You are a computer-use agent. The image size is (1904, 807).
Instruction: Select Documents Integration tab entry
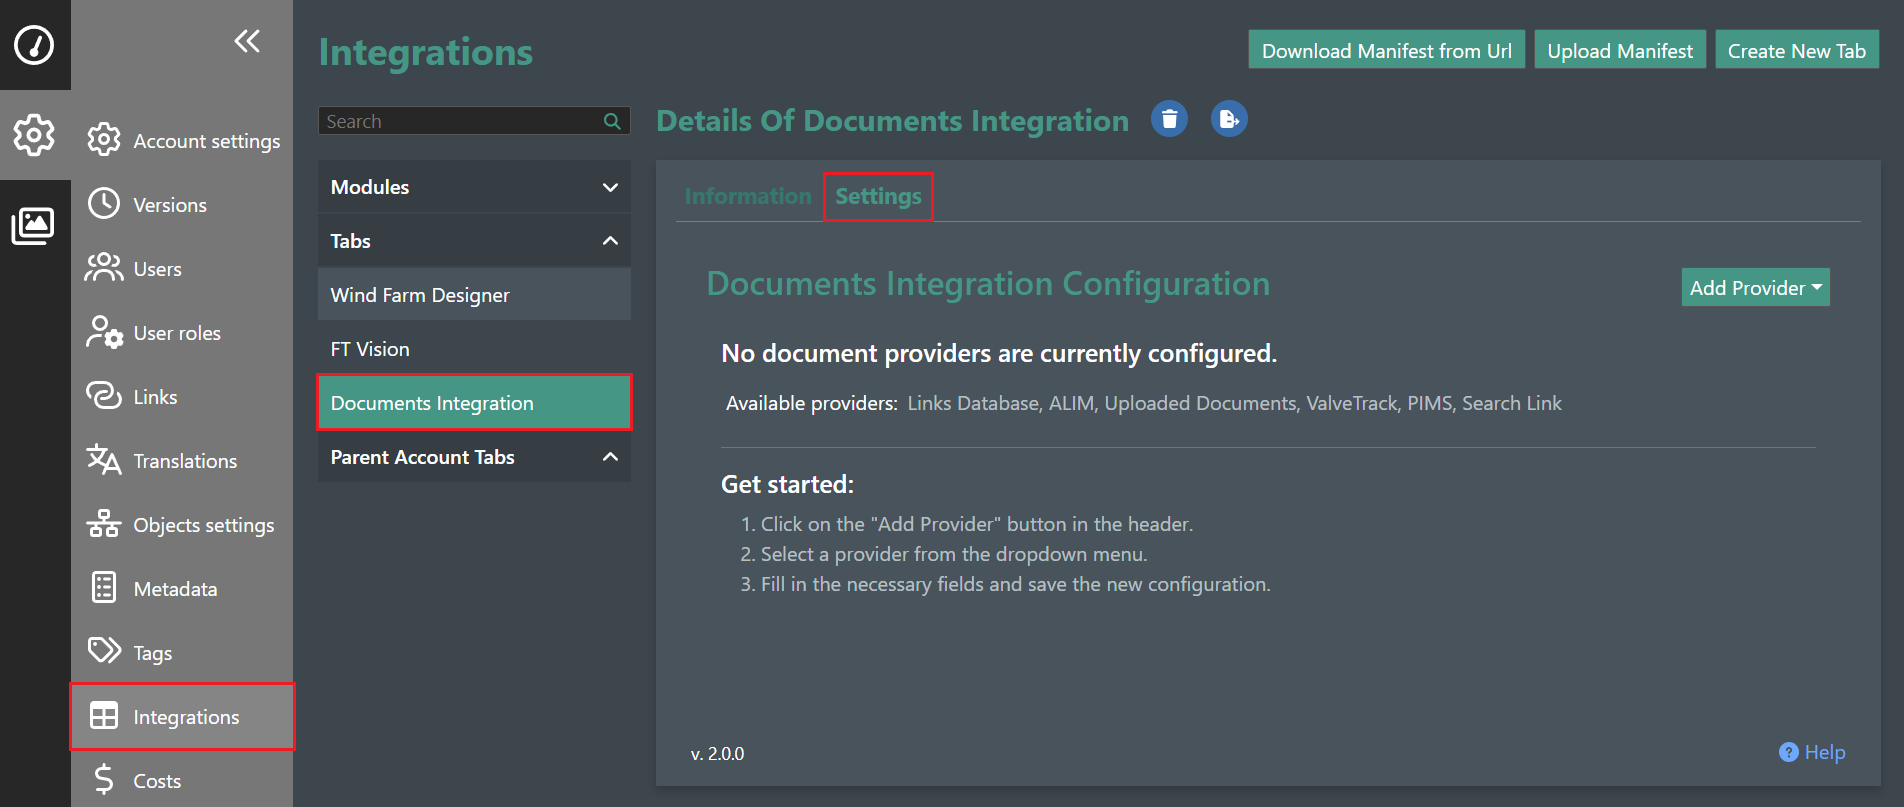[474, 403]
